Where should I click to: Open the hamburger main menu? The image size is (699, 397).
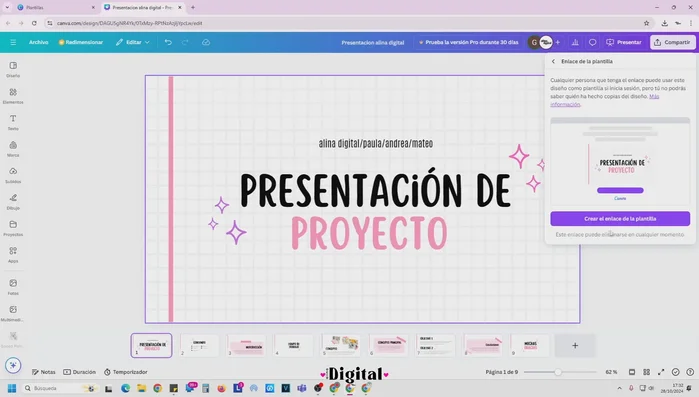tap(13, 42)
